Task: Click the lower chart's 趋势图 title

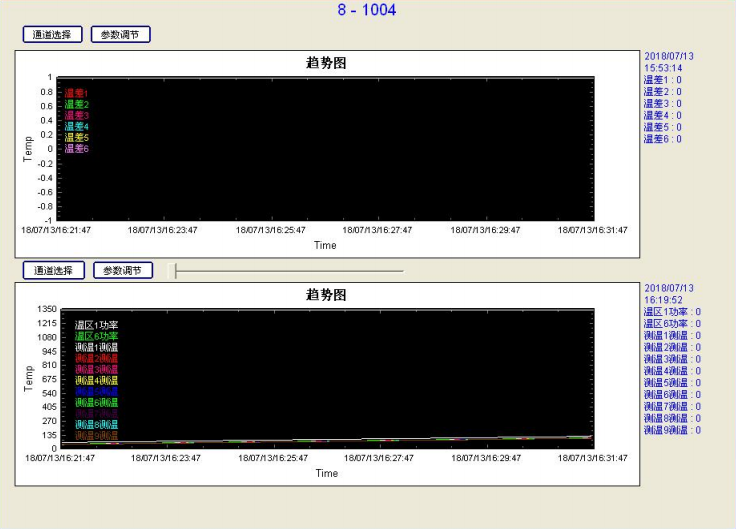Action: point(326,295)
